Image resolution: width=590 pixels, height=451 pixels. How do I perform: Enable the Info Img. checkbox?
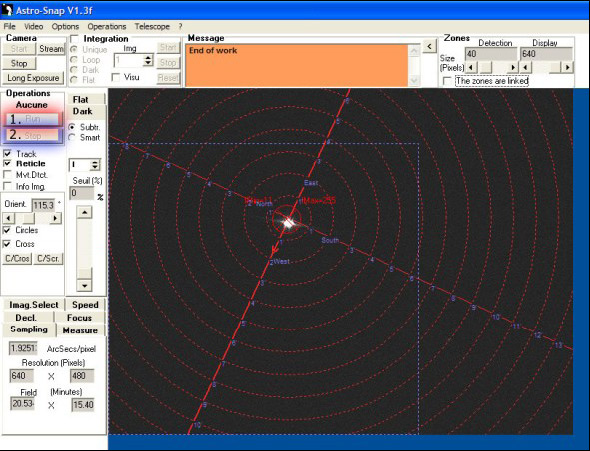(7, 186)
